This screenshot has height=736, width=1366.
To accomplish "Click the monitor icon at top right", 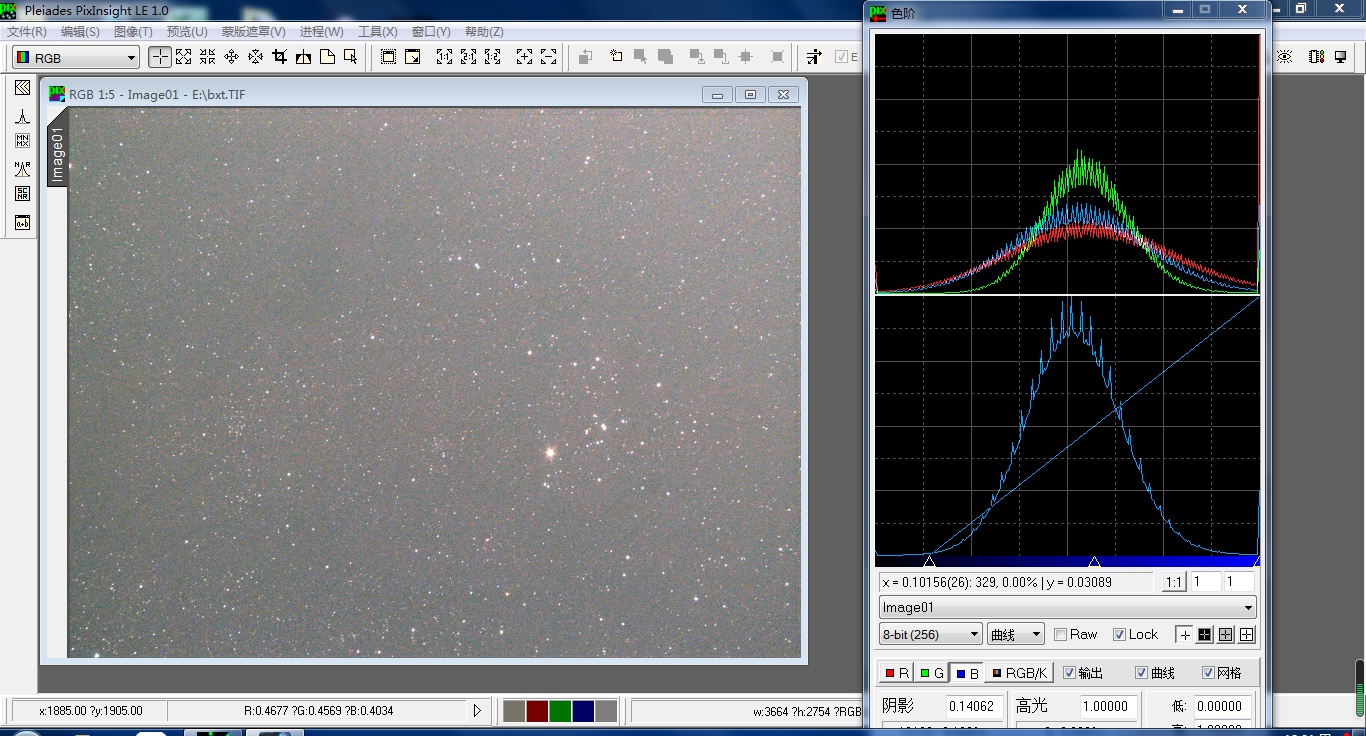I will (1341, 57).
